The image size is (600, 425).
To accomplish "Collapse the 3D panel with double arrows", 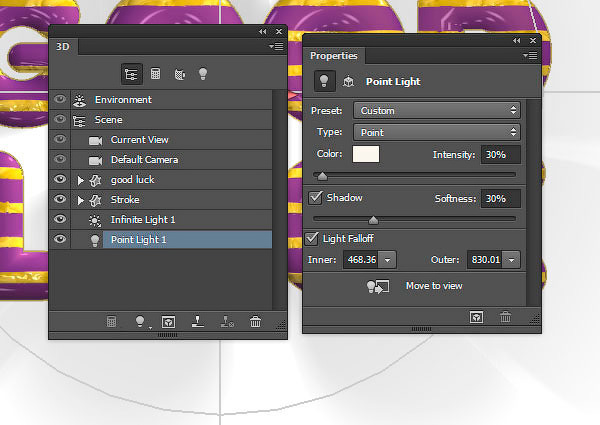I will pyautogui.click(x=262, y=32).
